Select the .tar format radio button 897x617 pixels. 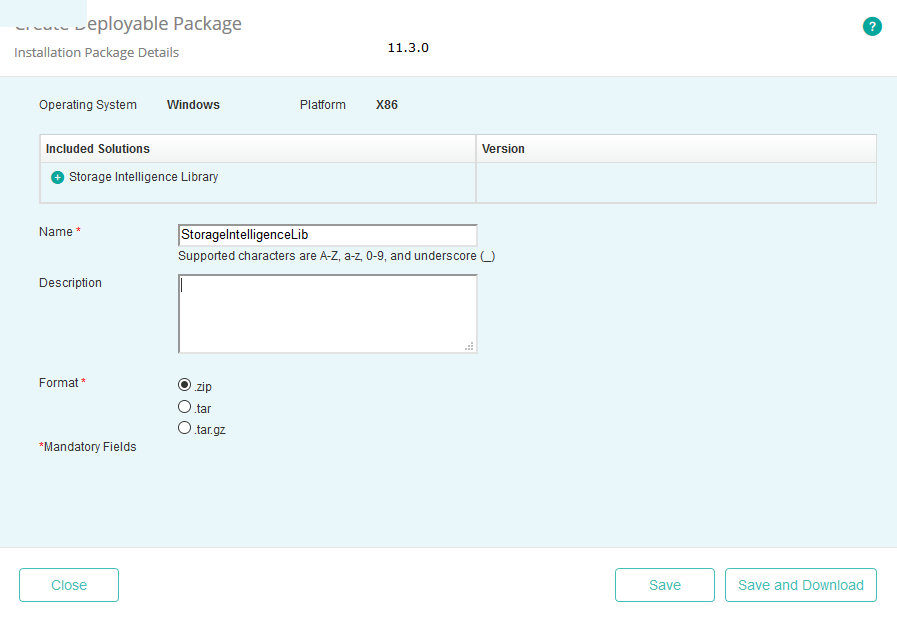tap(184, 407)
